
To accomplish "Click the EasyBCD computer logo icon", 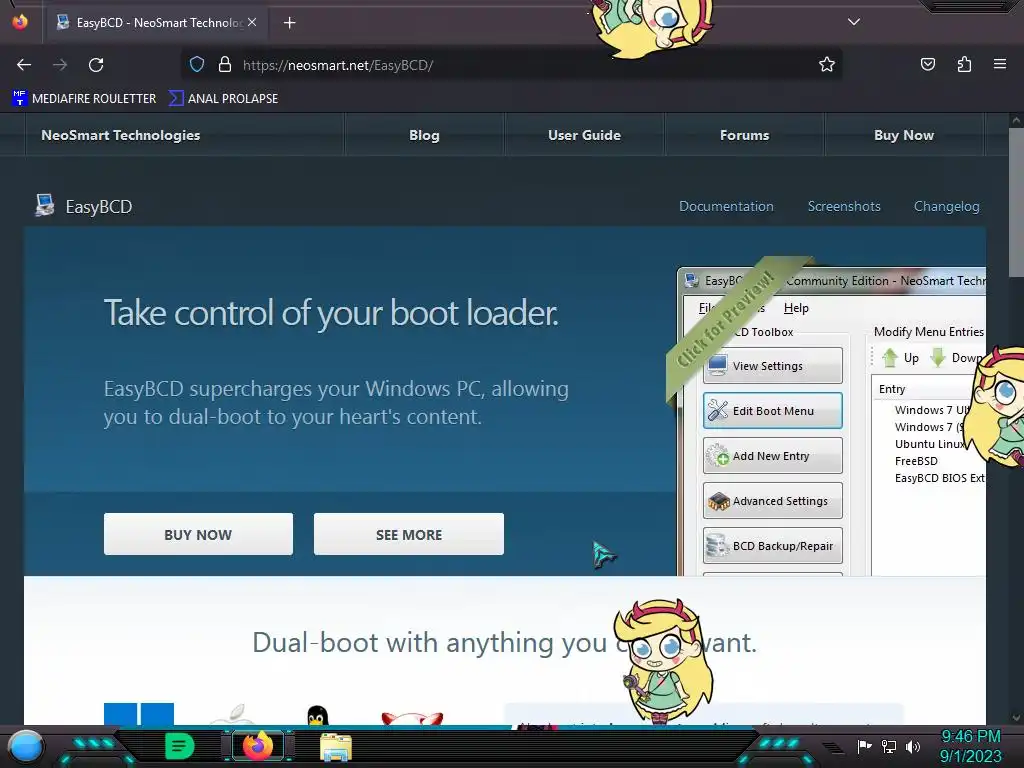I will pos(44,206).
